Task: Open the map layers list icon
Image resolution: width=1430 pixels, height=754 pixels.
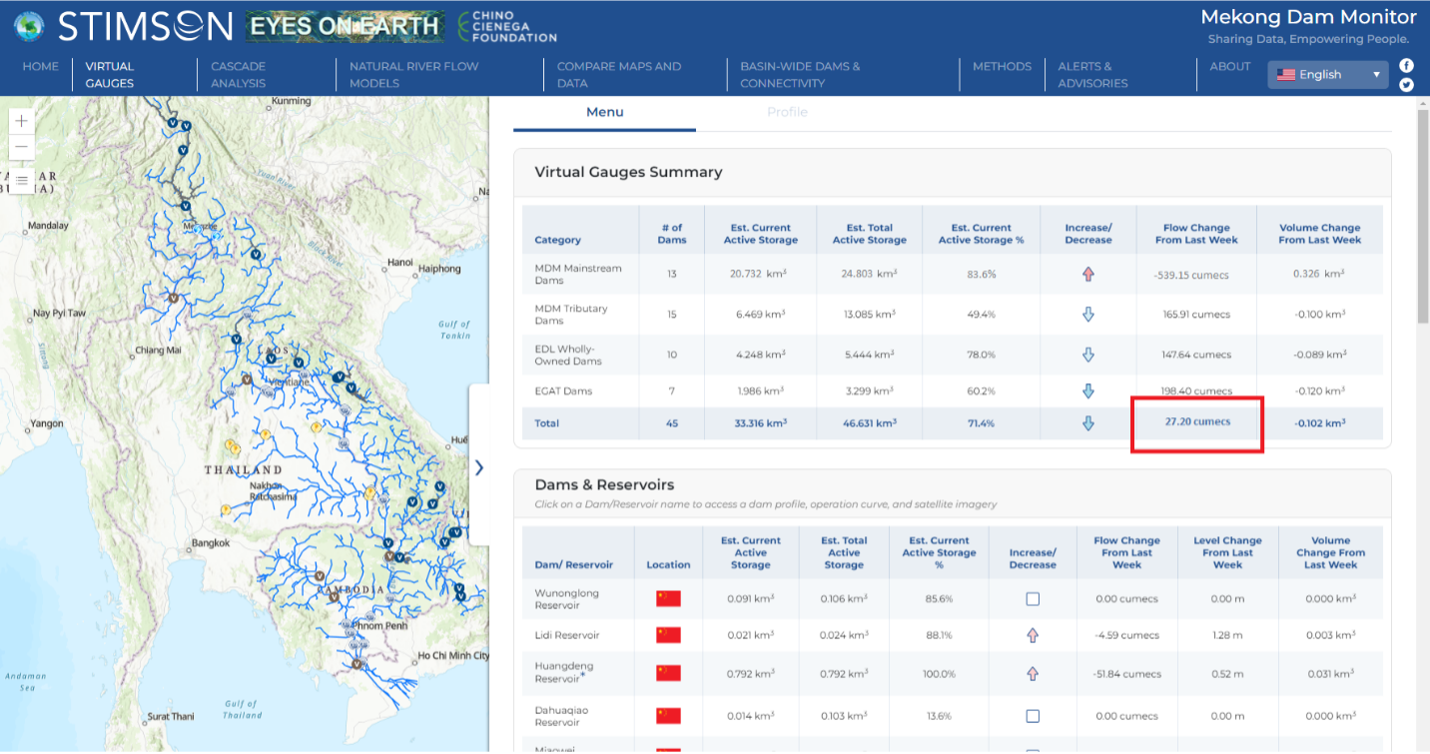Action: click(x=22, y=181)
